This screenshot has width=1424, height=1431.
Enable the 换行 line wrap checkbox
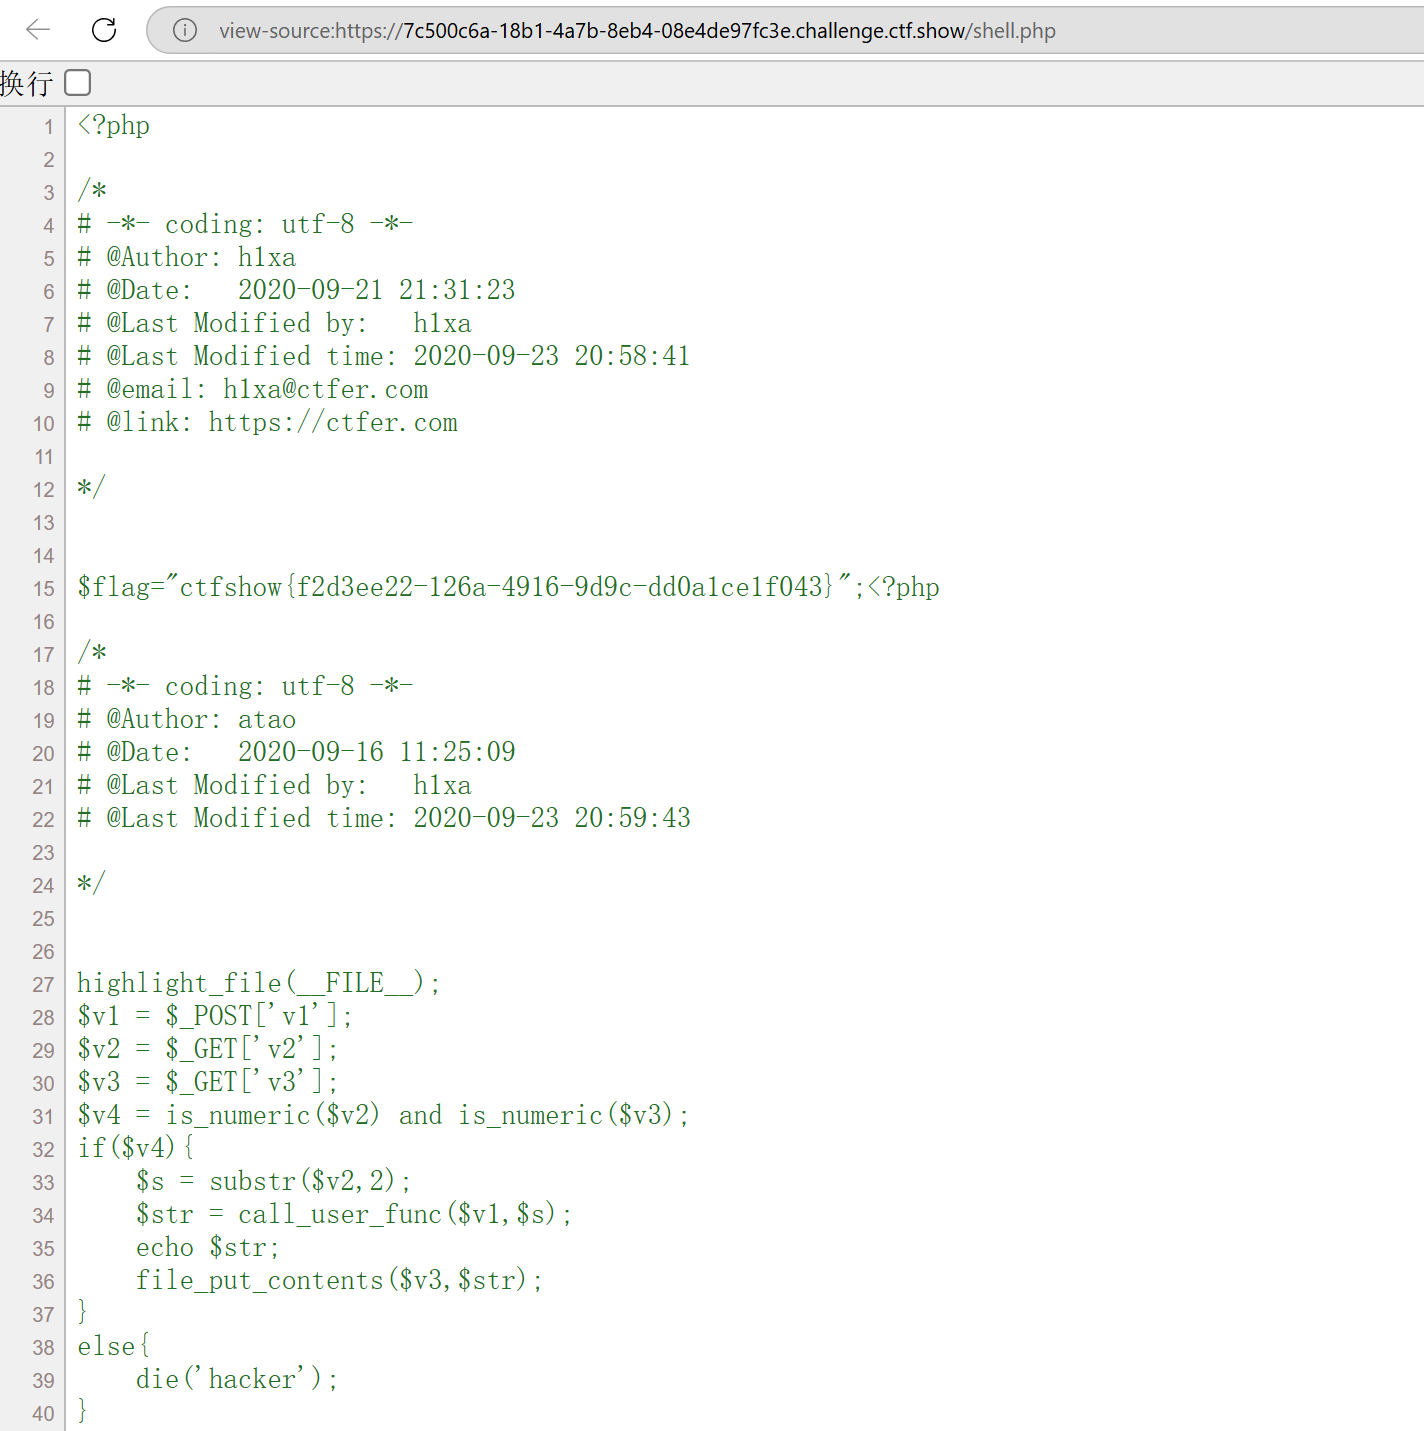[x=78, y=83]
